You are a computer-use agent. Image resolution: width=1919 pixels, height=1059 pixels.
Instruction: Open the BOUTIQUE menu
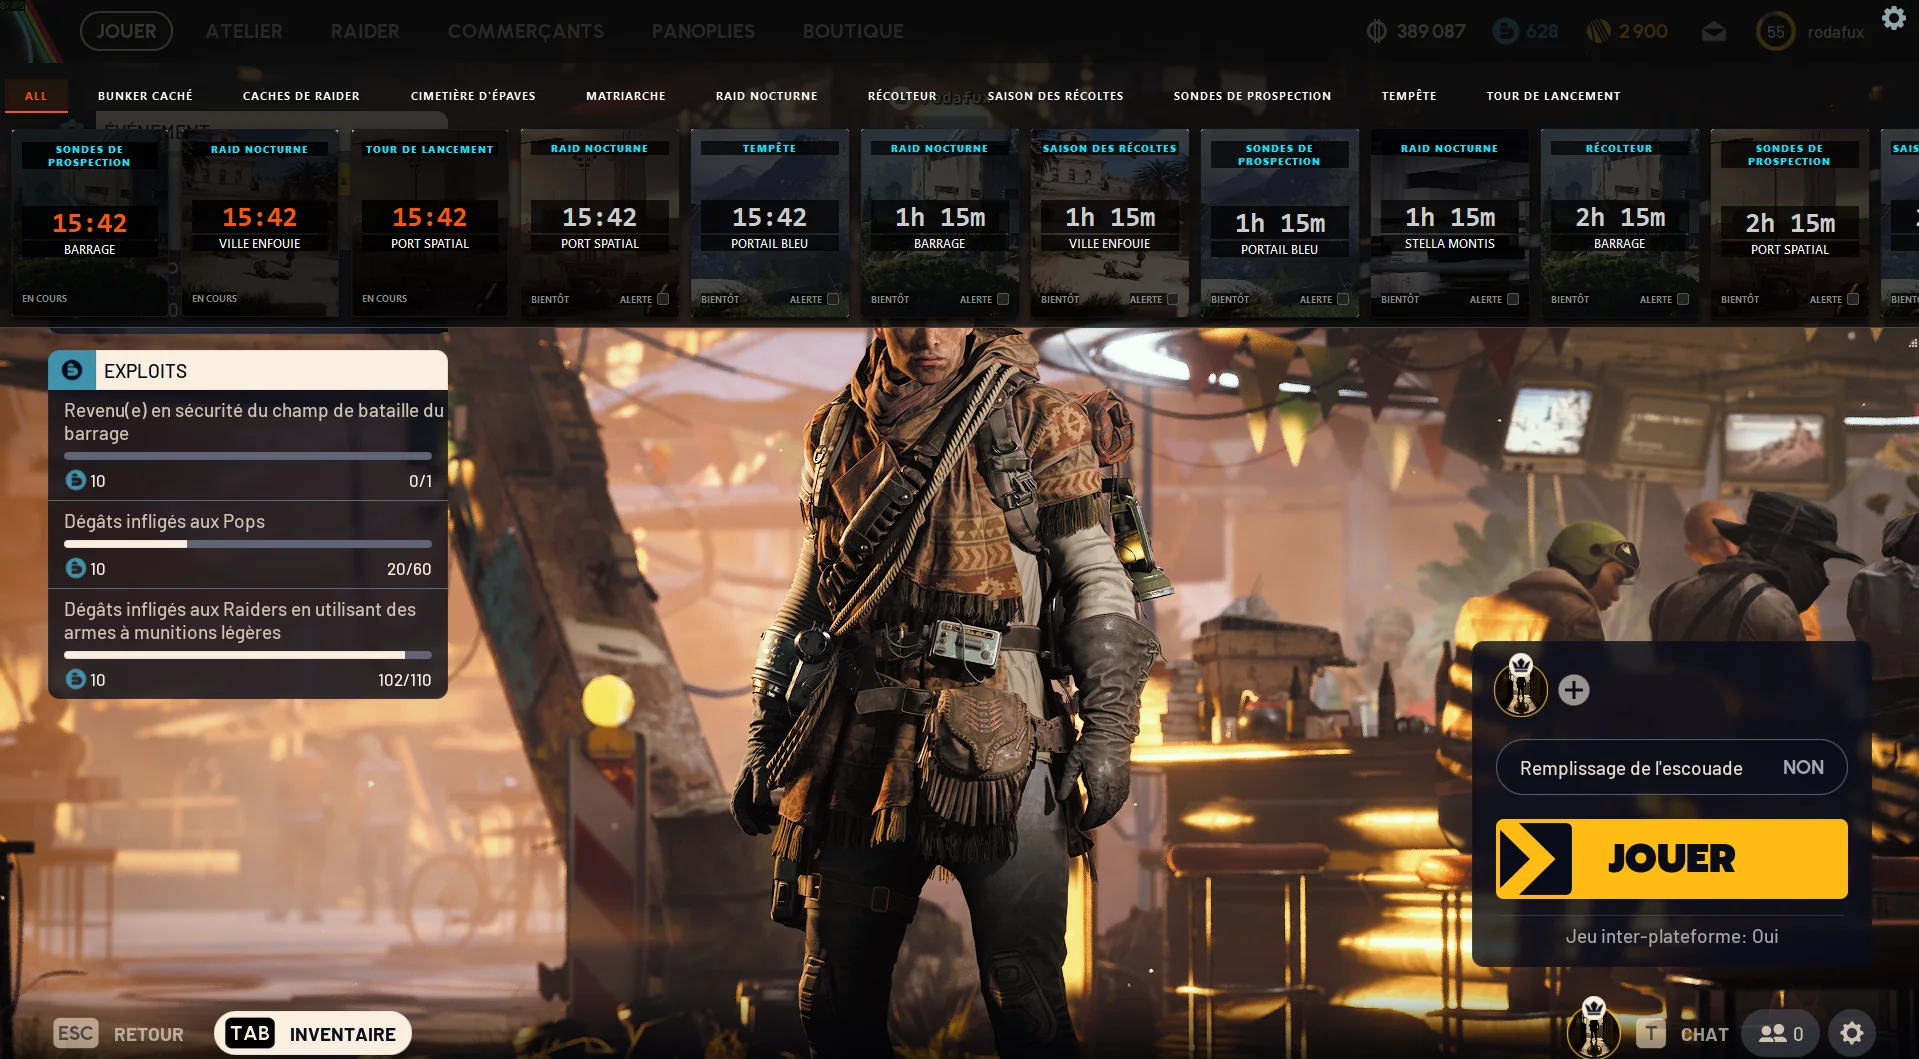click(852, 31)
